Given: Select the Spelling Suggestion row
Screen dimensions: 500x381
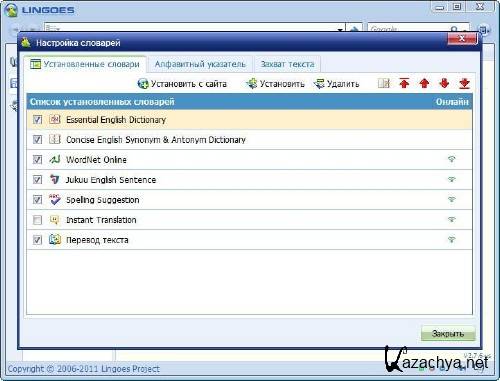Looking at the screenshot, I should (249, 200).
